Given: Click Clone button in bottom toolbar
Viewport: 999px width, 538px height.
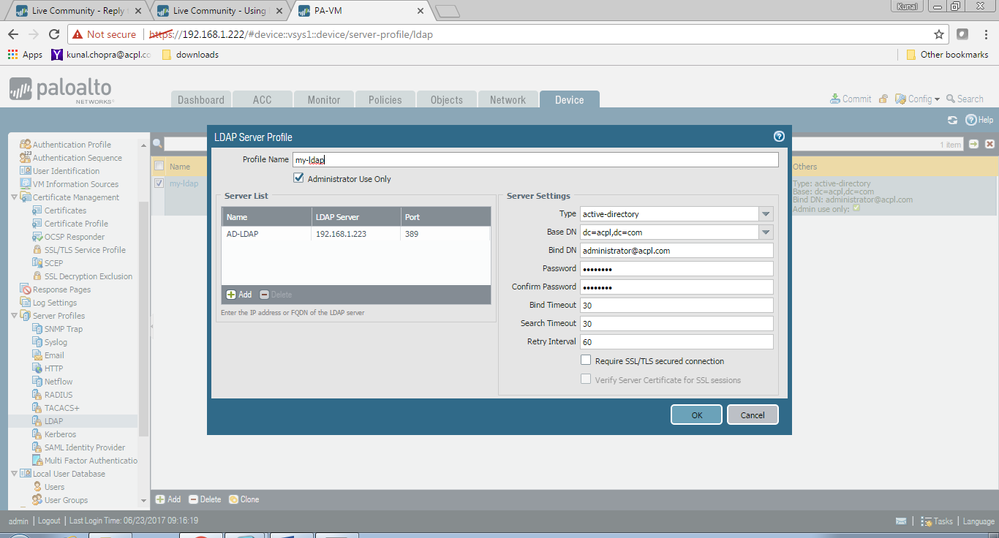Looking at the screenshot, I should point(244,499).
